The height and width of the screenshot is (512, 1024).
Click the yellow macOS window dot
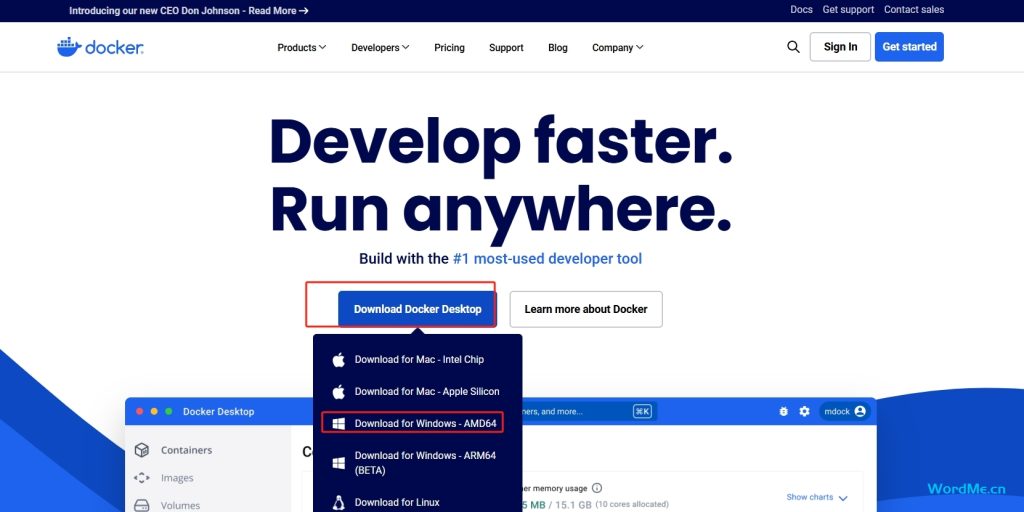pos(154,411)
